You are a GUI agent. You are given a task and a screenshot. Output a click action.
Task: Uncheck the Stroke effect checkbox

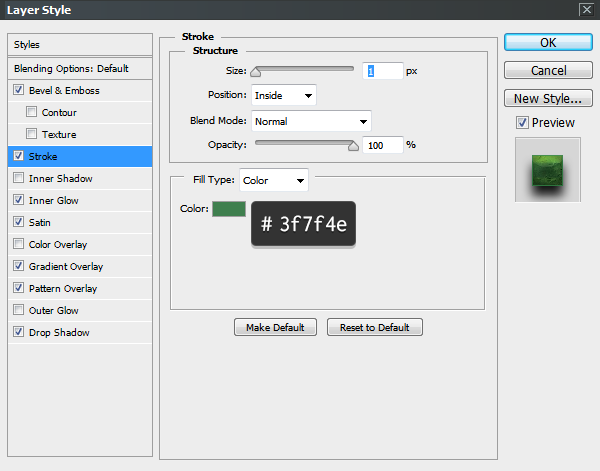click(18, 156)
